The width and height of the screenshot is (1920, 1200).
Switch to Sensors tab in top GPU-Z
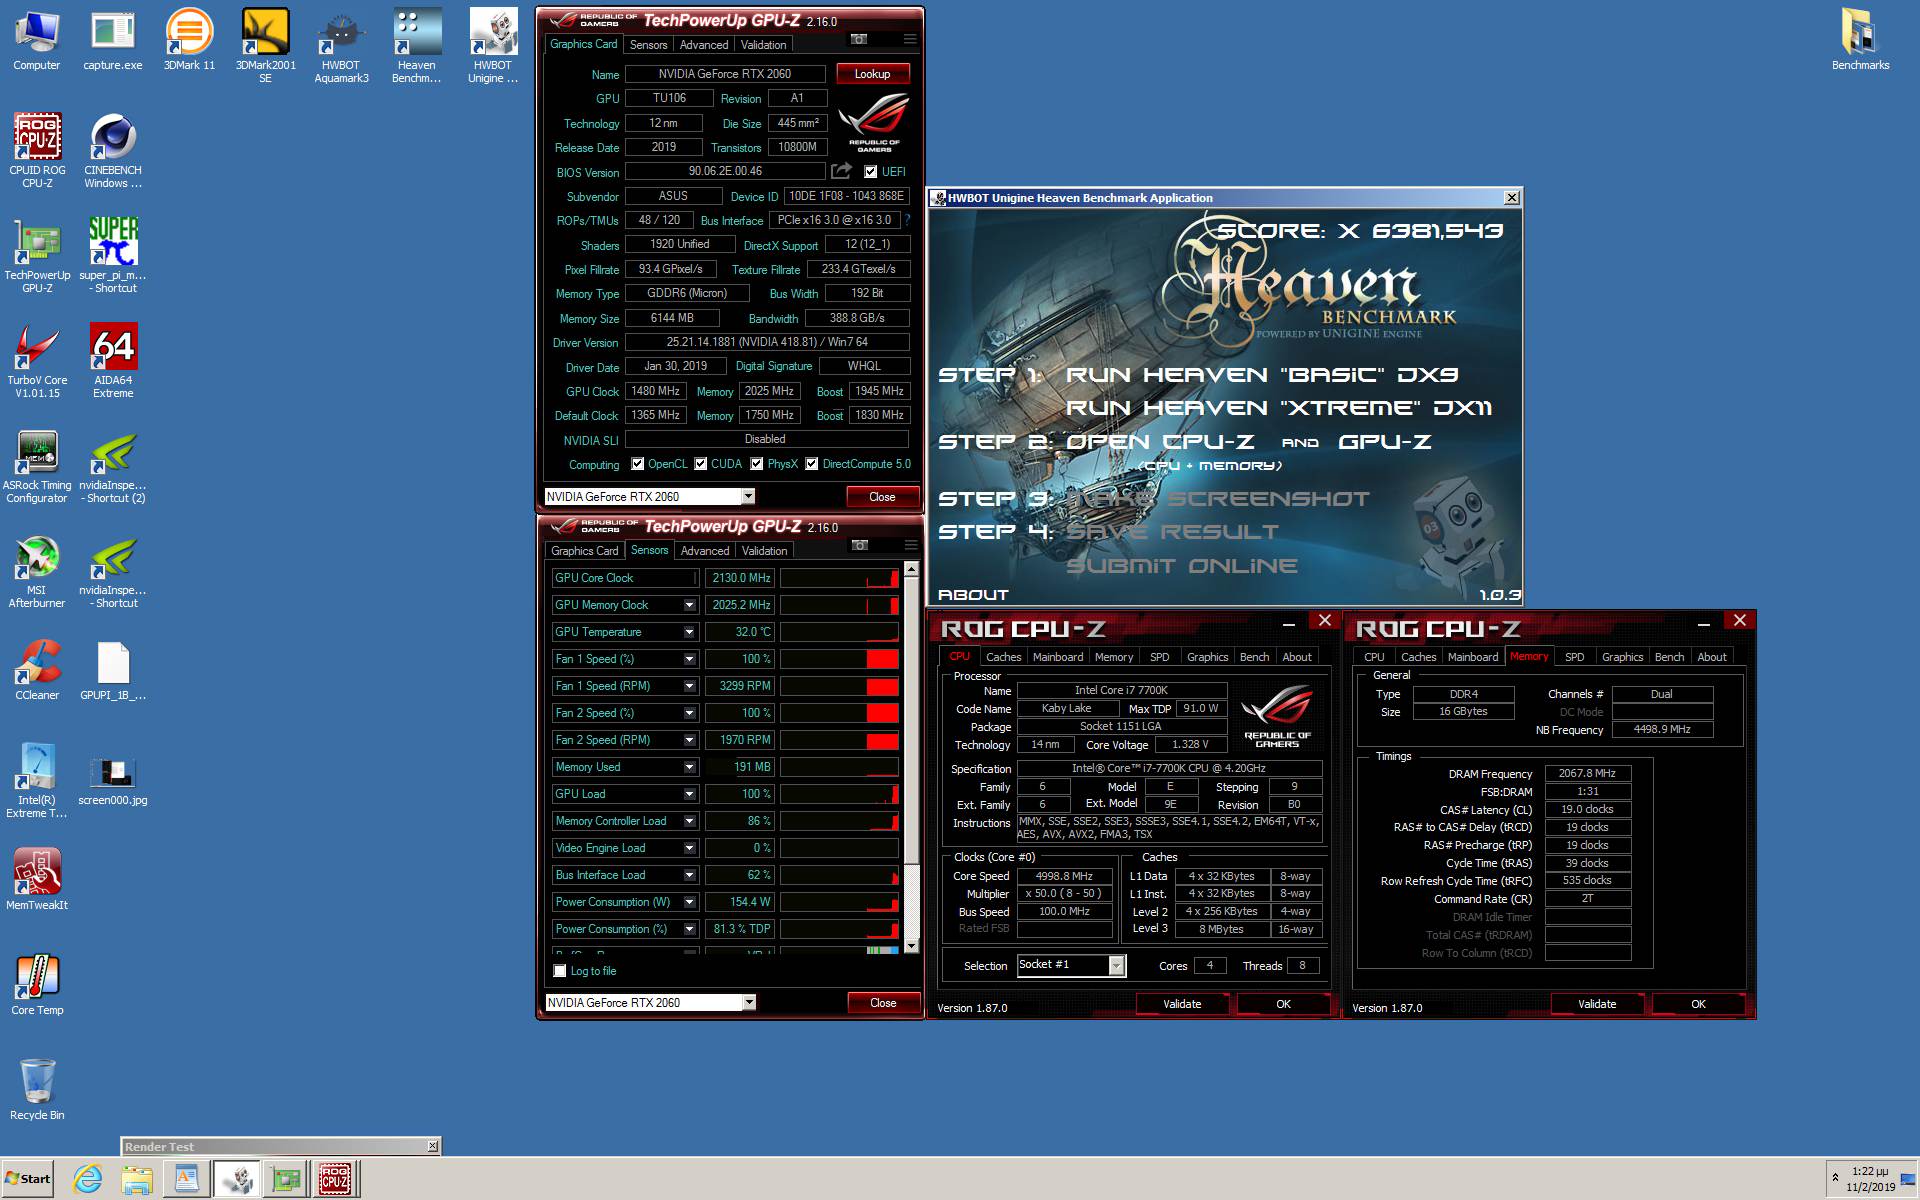point(648,45)
